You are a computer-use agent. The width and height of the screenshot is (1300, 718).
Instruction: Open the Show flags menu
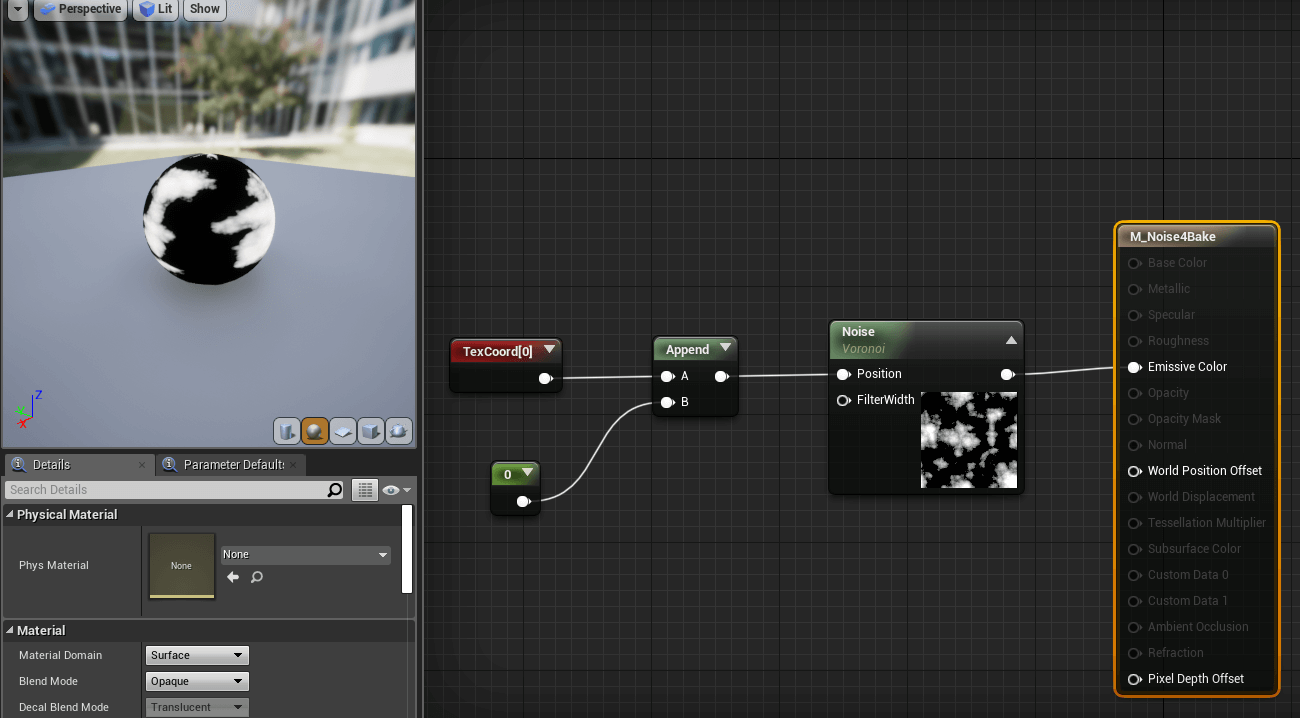pyautogui.click(x=205, y=9)
